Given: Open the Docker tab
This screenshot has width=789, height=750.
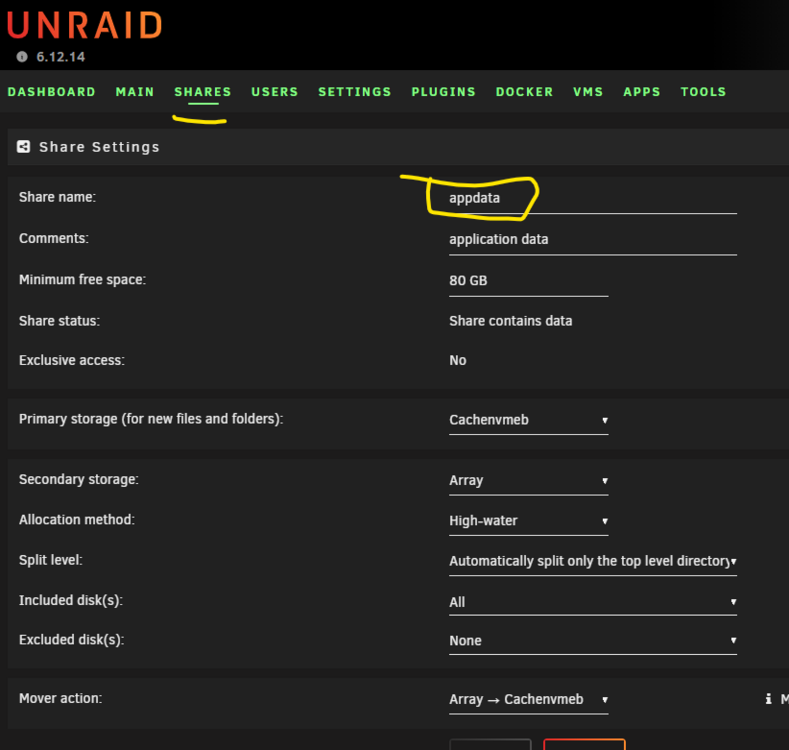Looking at the screenshot, I should (524, 92).
